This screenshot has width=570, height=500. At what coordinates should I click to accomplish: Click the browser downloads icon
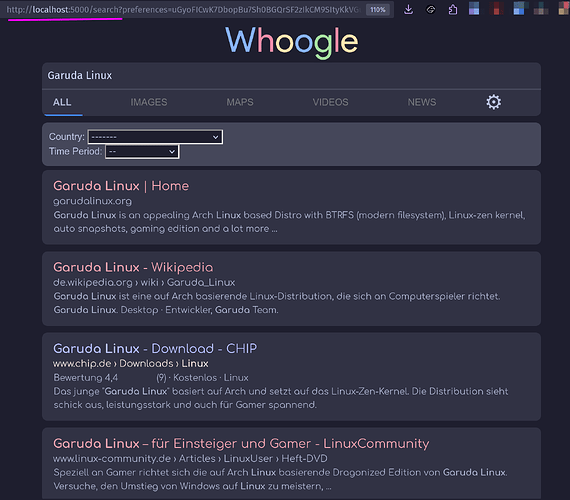408,9
